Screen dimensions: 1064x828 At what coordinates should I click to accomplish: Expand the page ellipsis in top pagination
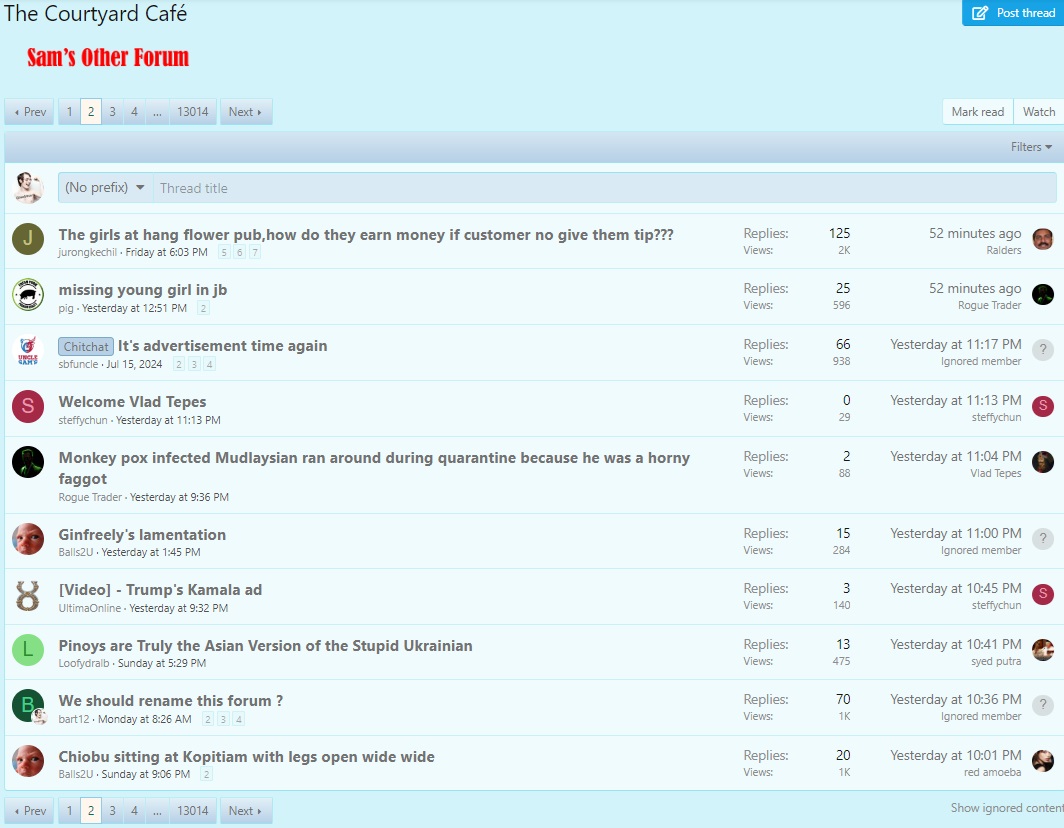coord(157,112)
